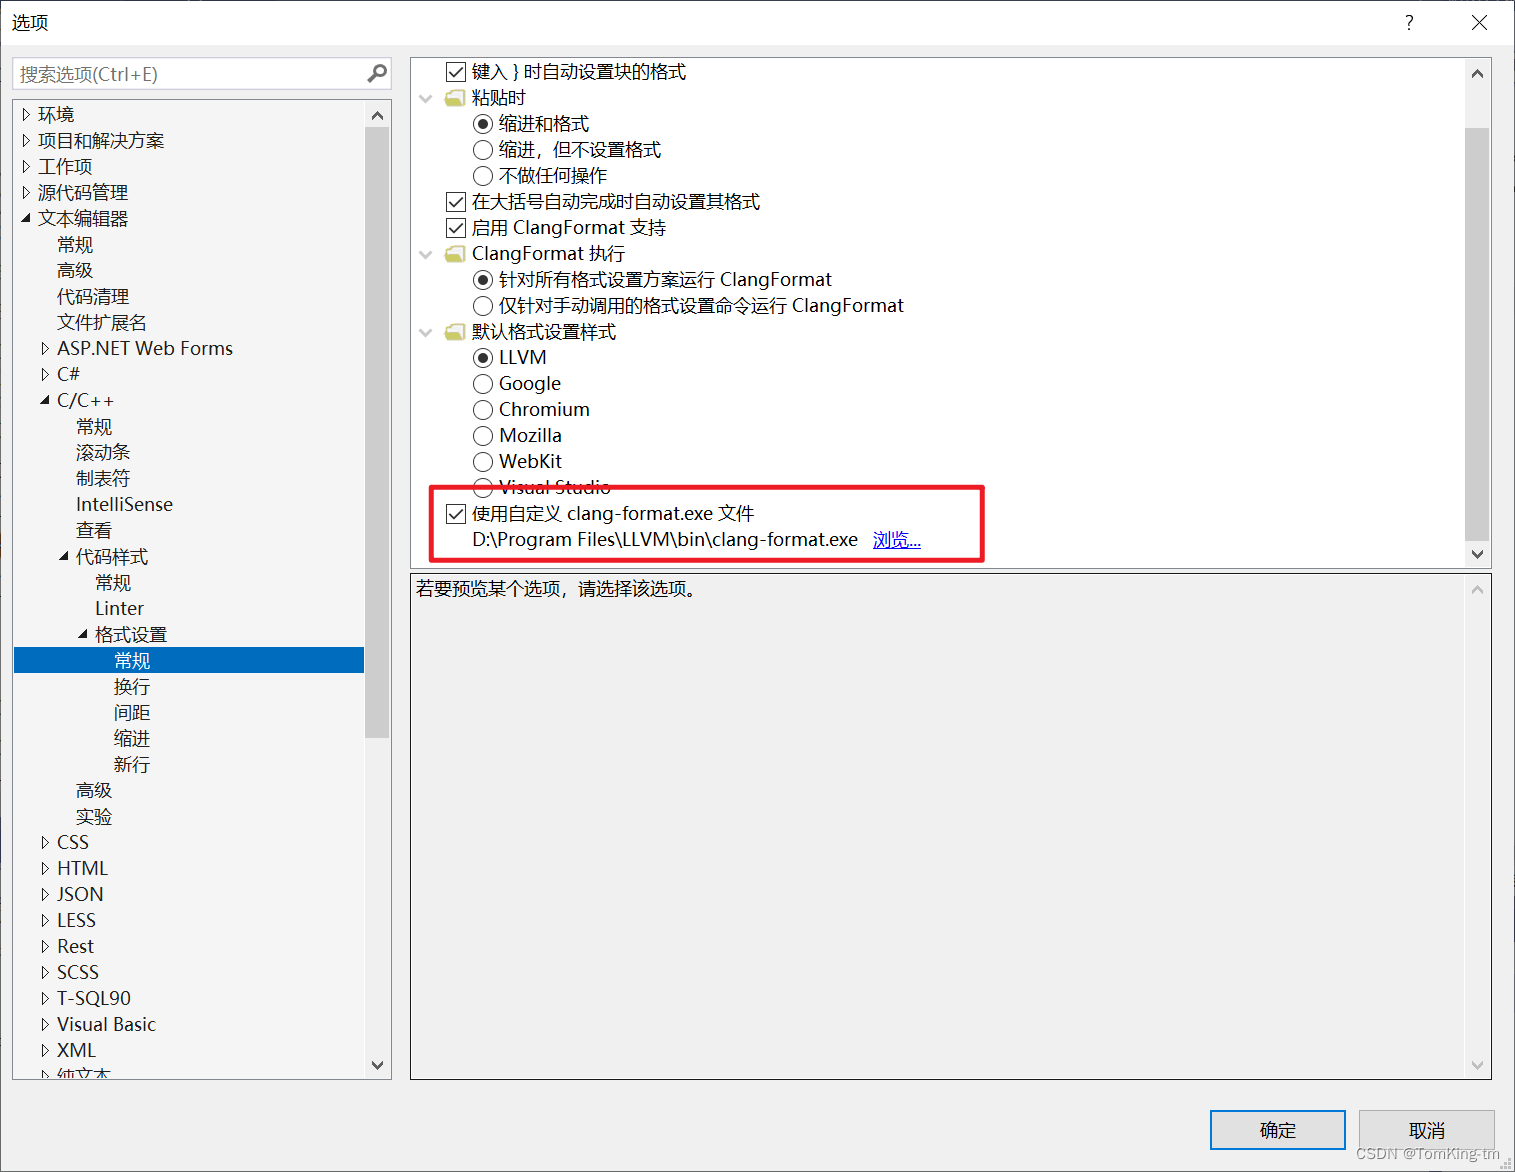
Task: Click the tree panel scroll up arrow
Action: 377,115
